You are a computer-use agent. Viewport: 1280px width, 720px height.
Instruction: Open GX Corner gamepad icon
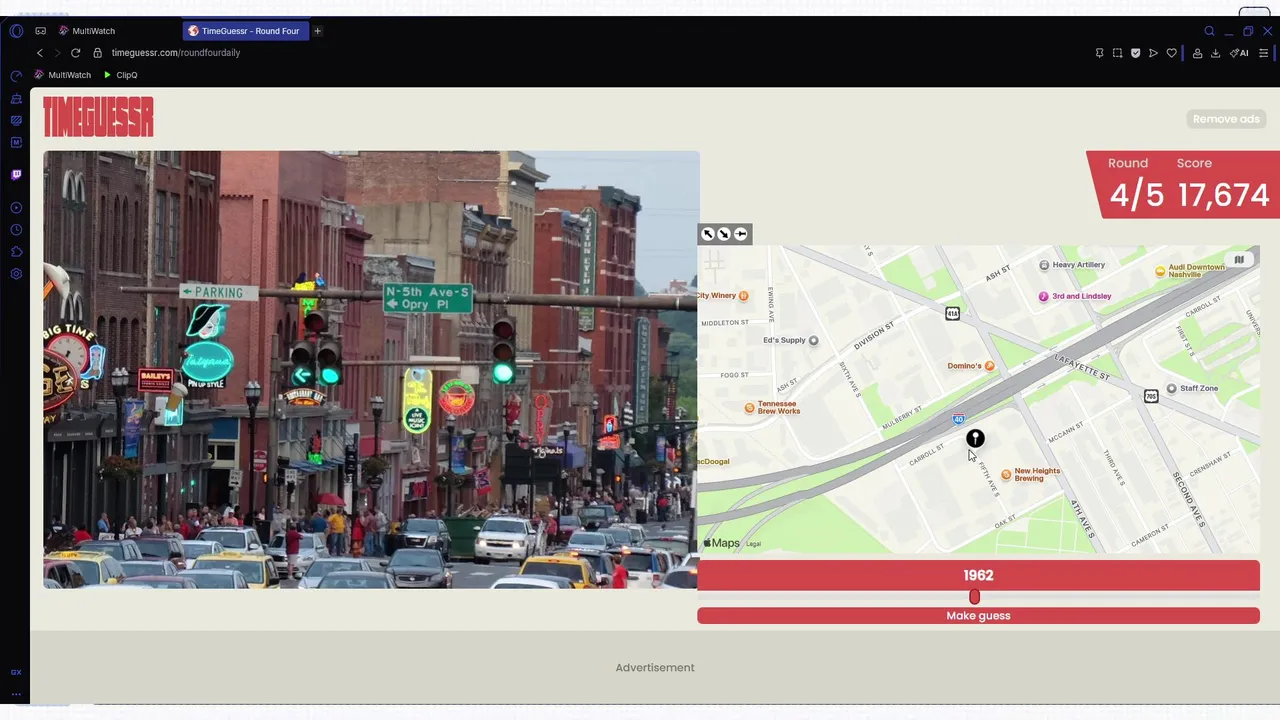[41, 31]
